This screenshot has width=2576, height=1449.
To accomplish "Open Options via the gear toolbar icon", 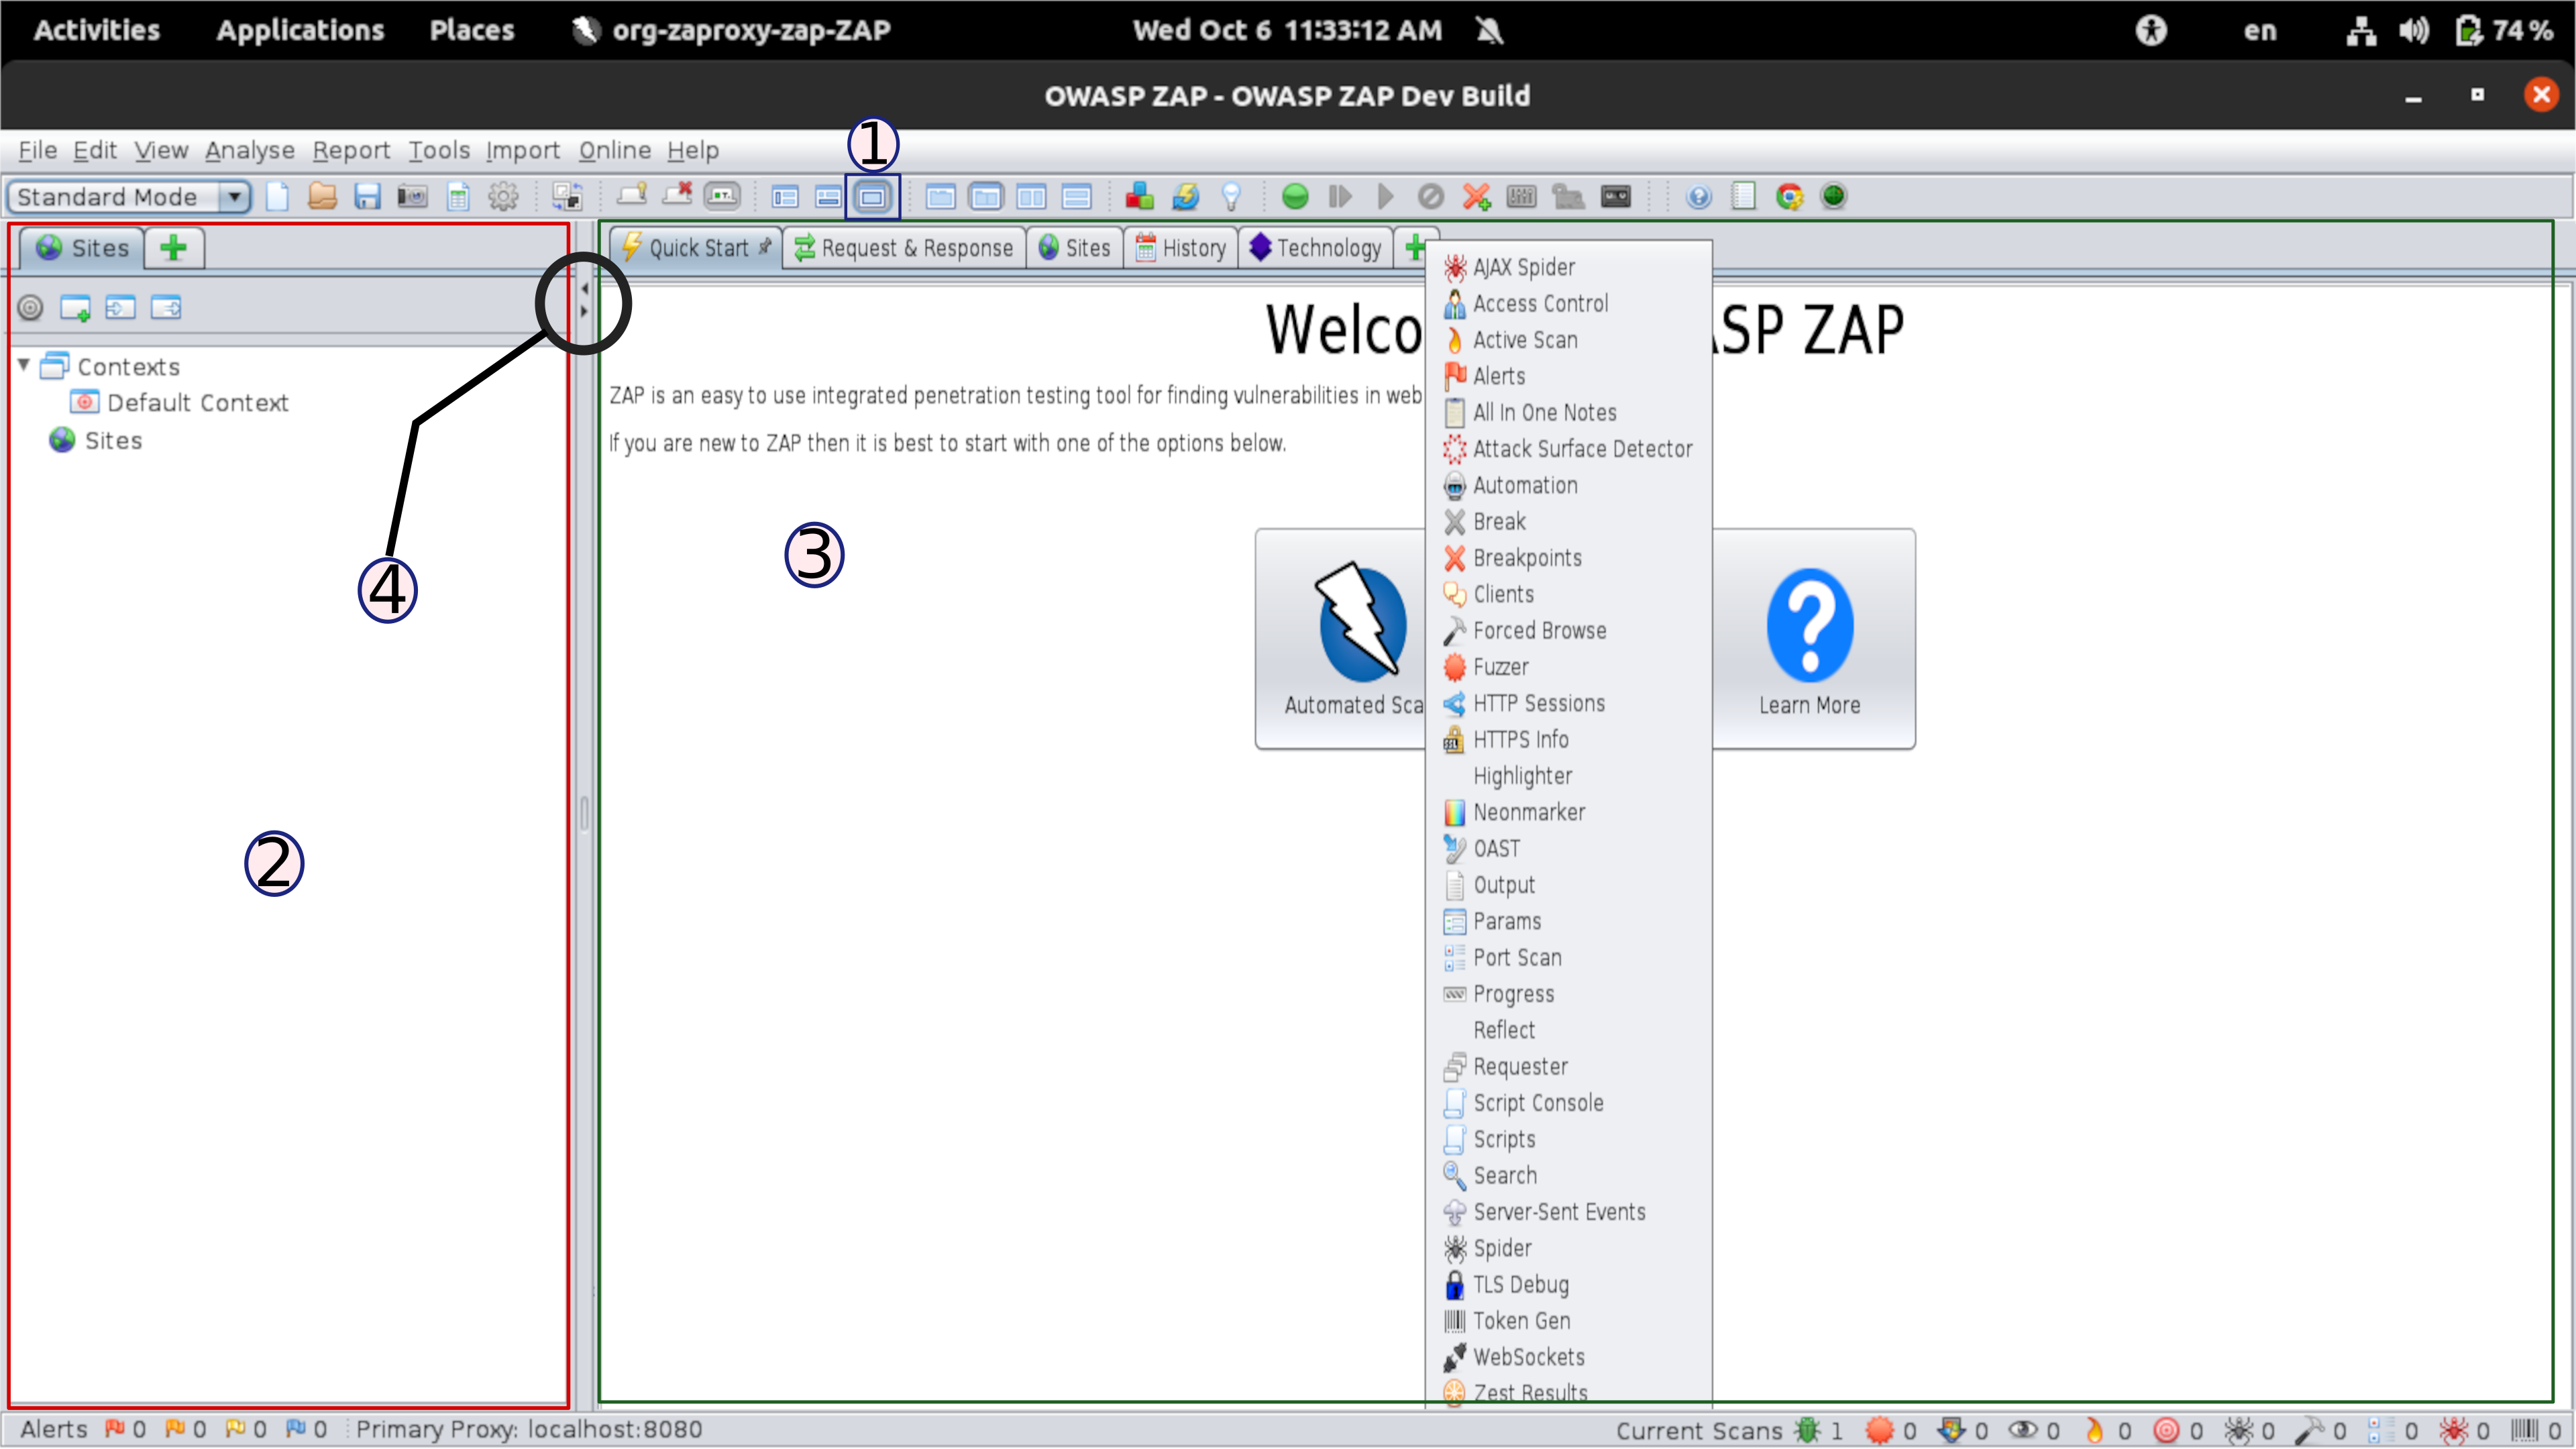I will (x=503, y=197).
